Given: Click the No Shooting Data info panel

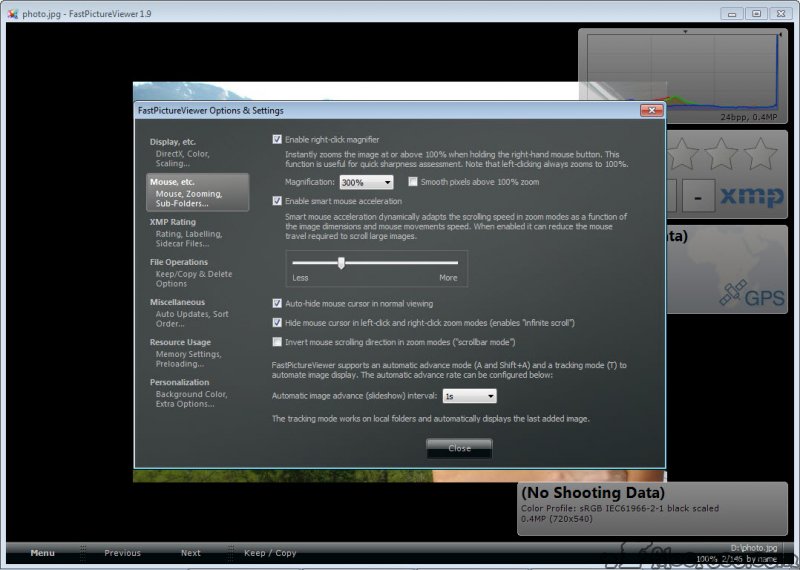Looking at the screenshot, I should click(x=652, y=508).
